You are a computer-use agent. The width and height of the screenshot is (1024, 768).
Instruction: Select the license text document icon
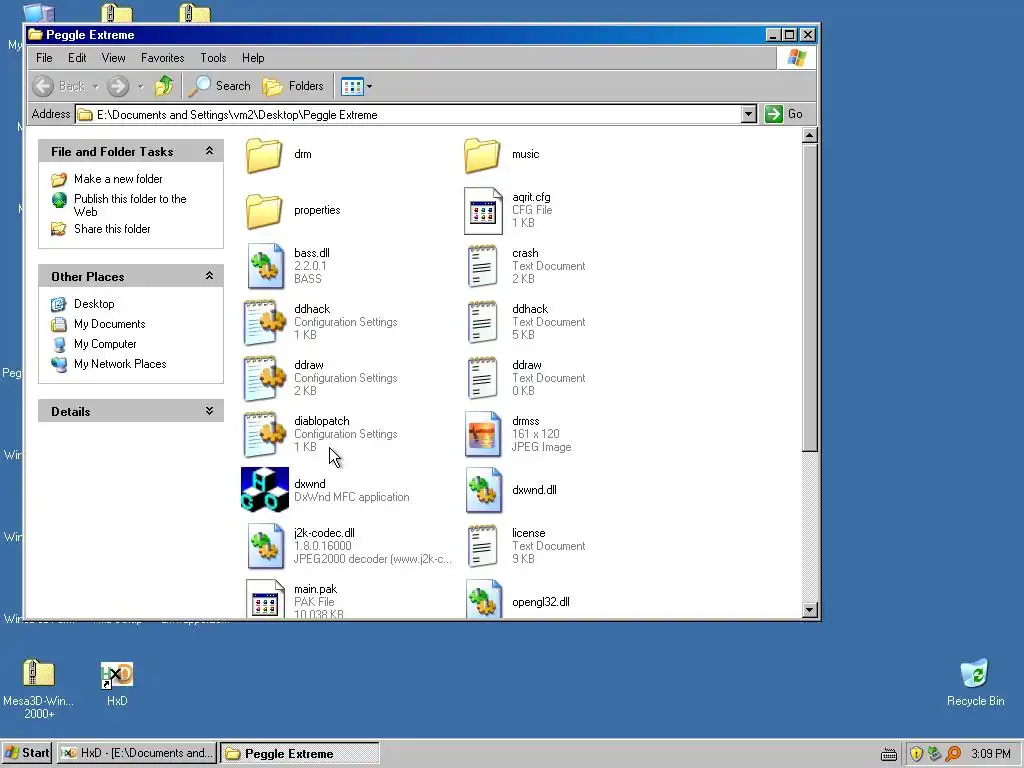(x=483, y=546)
